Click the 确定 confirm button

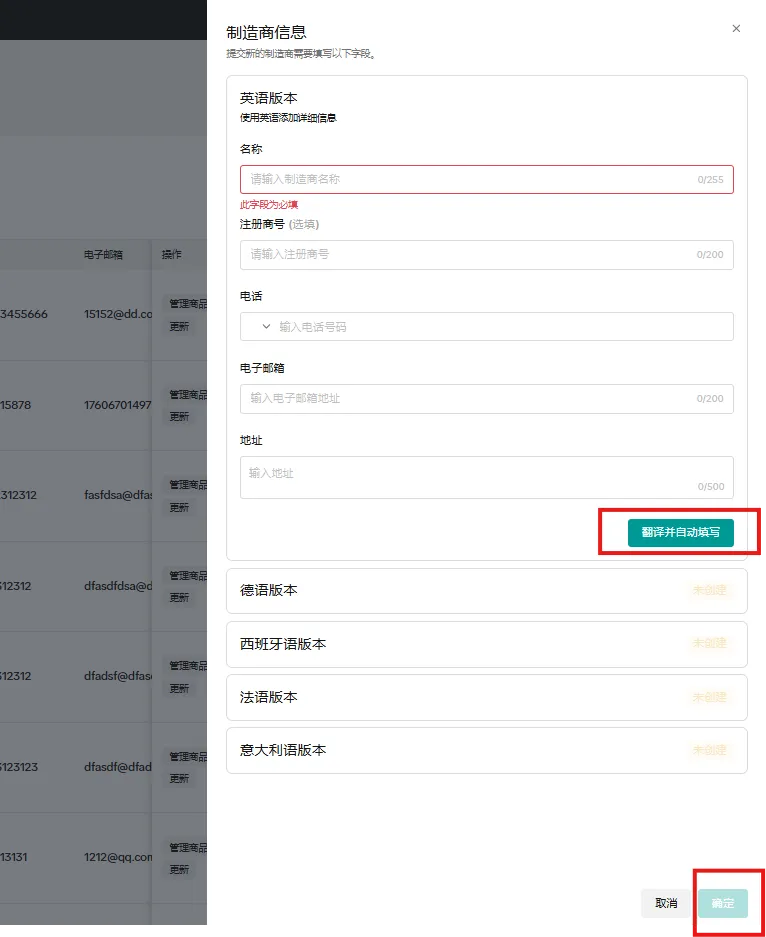(722, 903)
